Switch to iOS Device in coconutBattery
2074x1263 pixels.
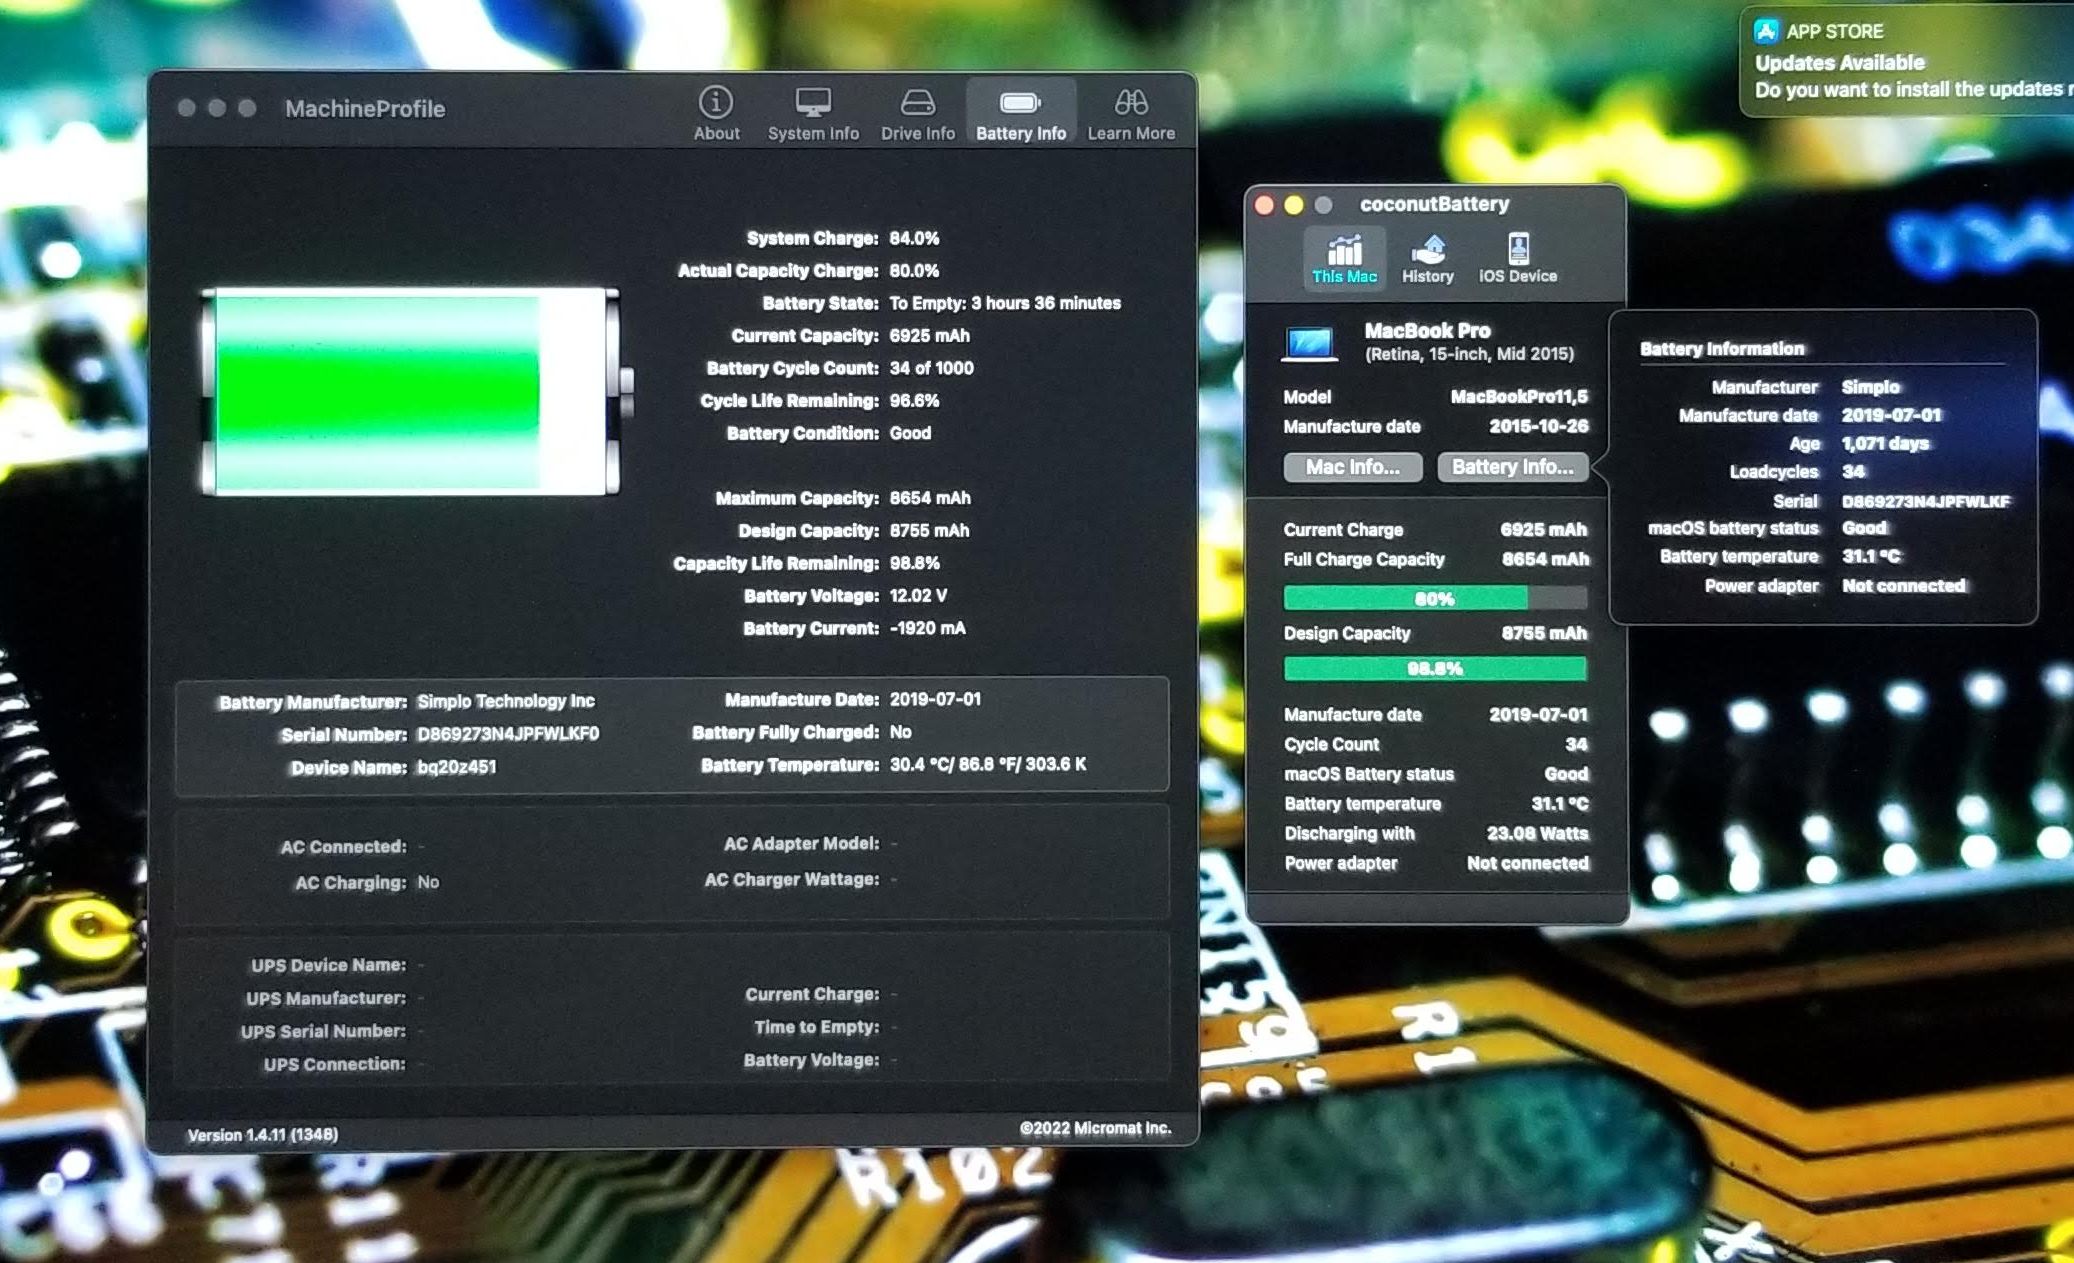point(1517,258)
